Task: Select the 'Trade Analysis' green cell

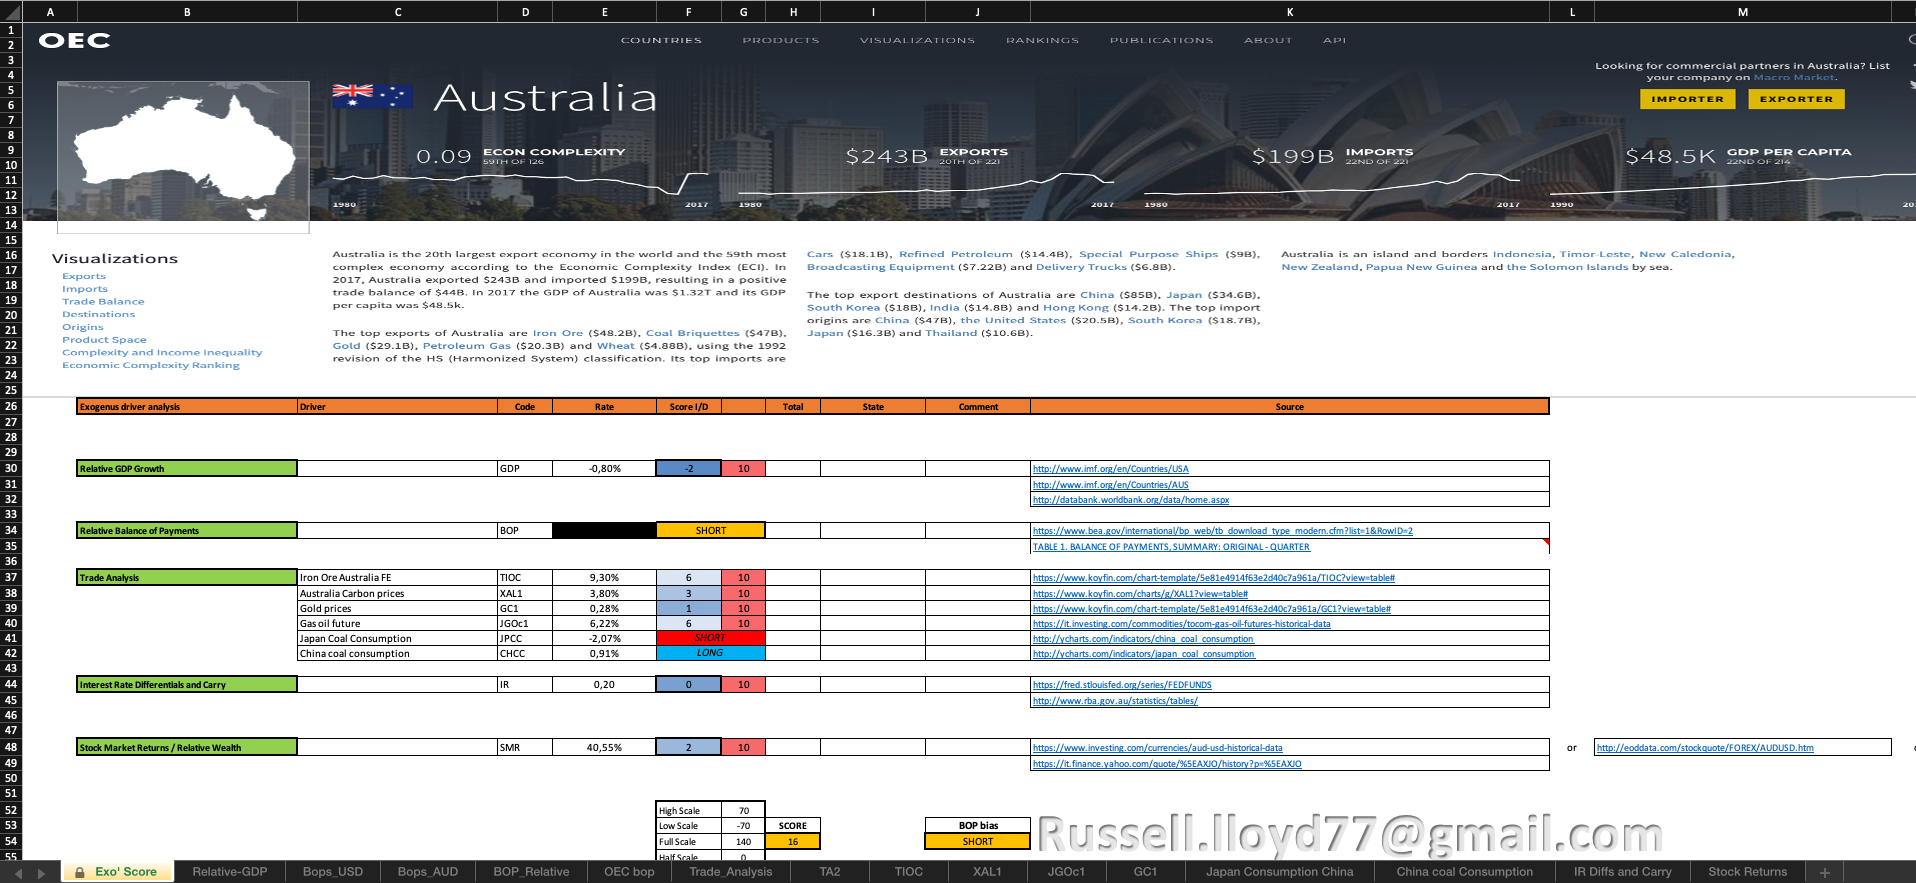Action: click(187, 577)
